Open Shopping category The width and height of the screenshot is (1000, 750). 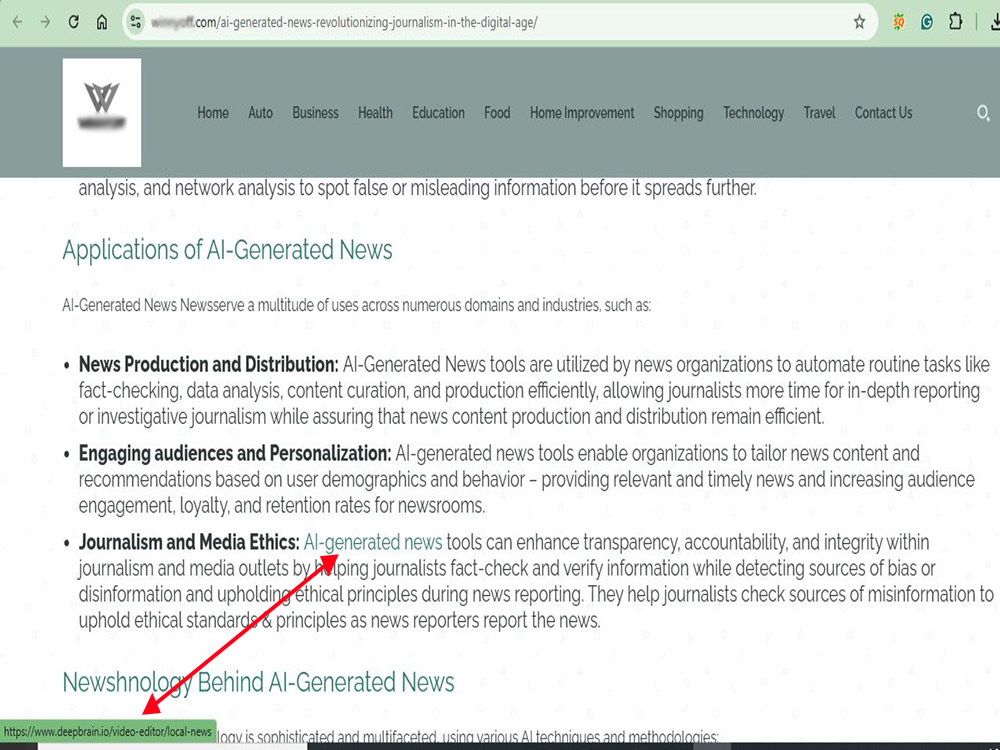pyautogui.click(x=679, y=113)
